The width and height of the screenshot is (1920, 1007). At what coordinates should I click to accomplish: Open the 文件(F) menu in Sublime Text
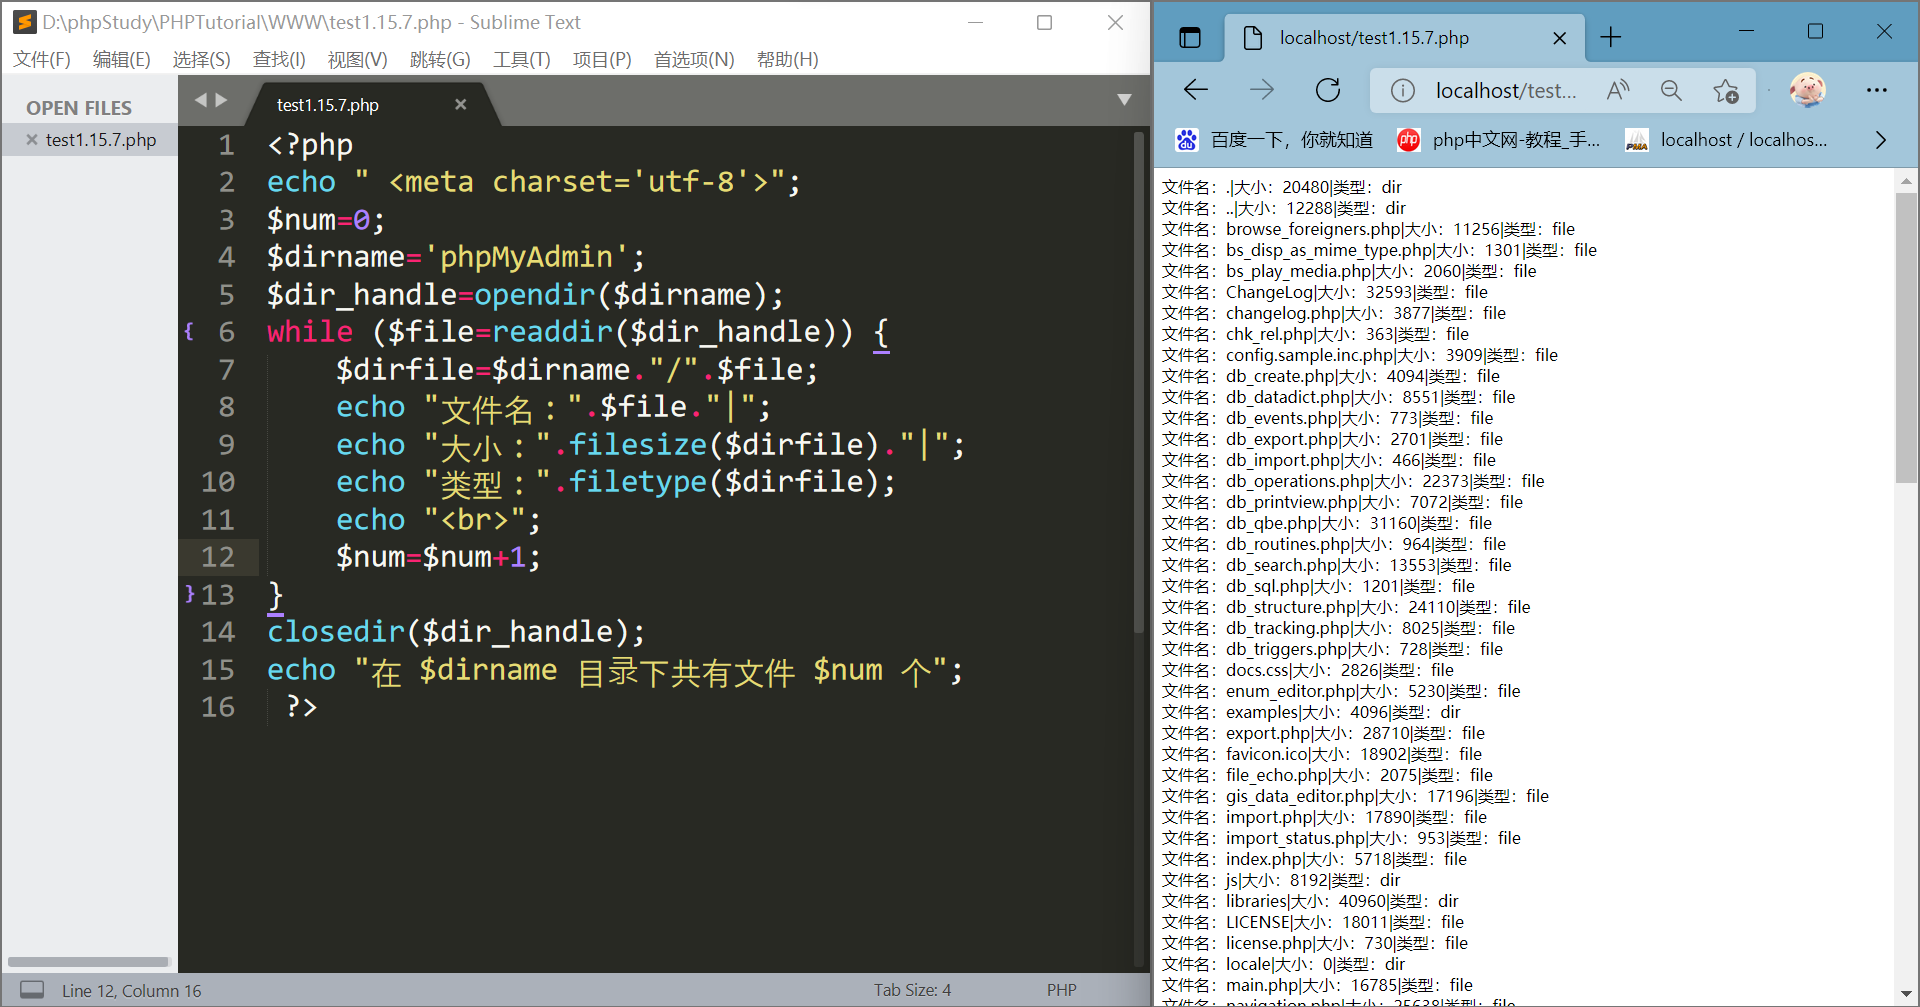42,60
